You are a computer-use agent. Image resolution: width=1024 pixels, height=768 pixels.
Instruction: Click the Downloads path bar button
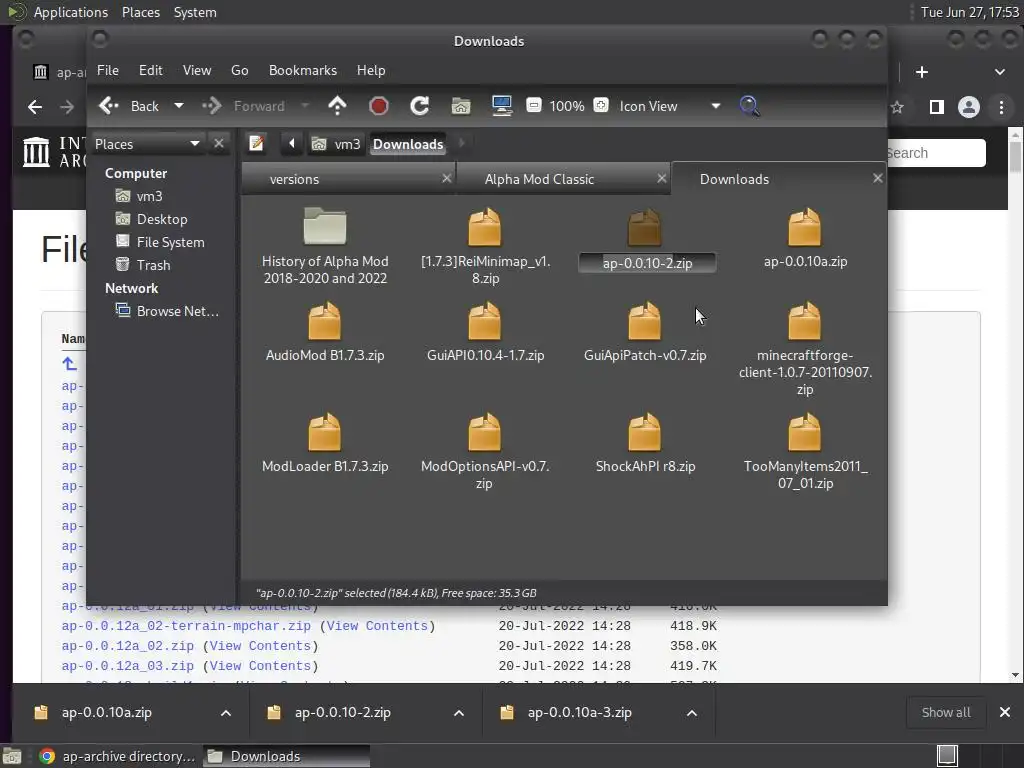[x=408, y=144]
